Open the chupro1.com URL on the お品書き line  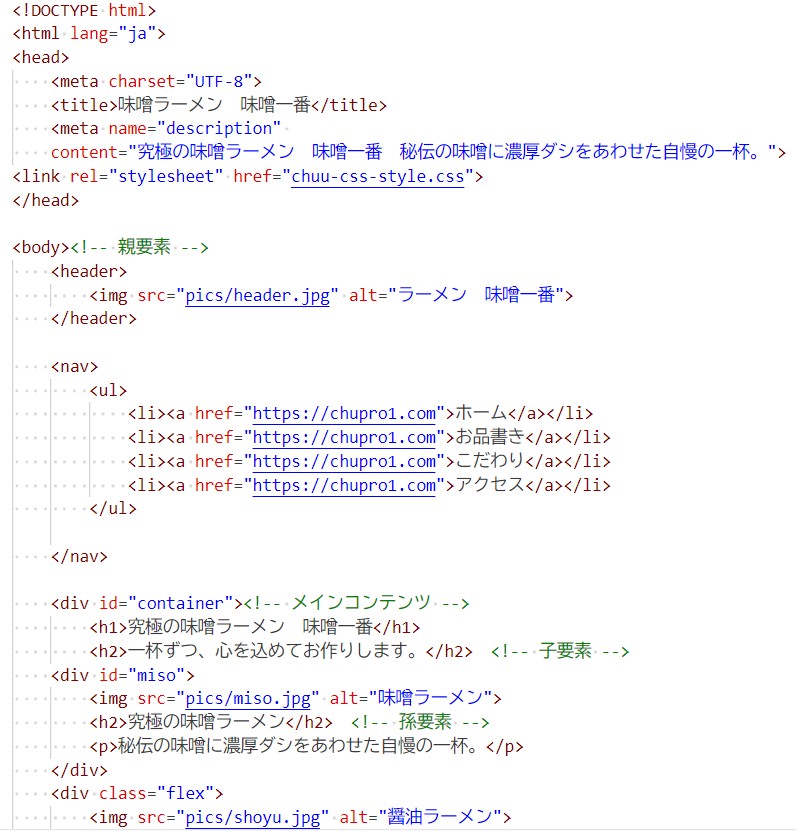pos(344,437)
